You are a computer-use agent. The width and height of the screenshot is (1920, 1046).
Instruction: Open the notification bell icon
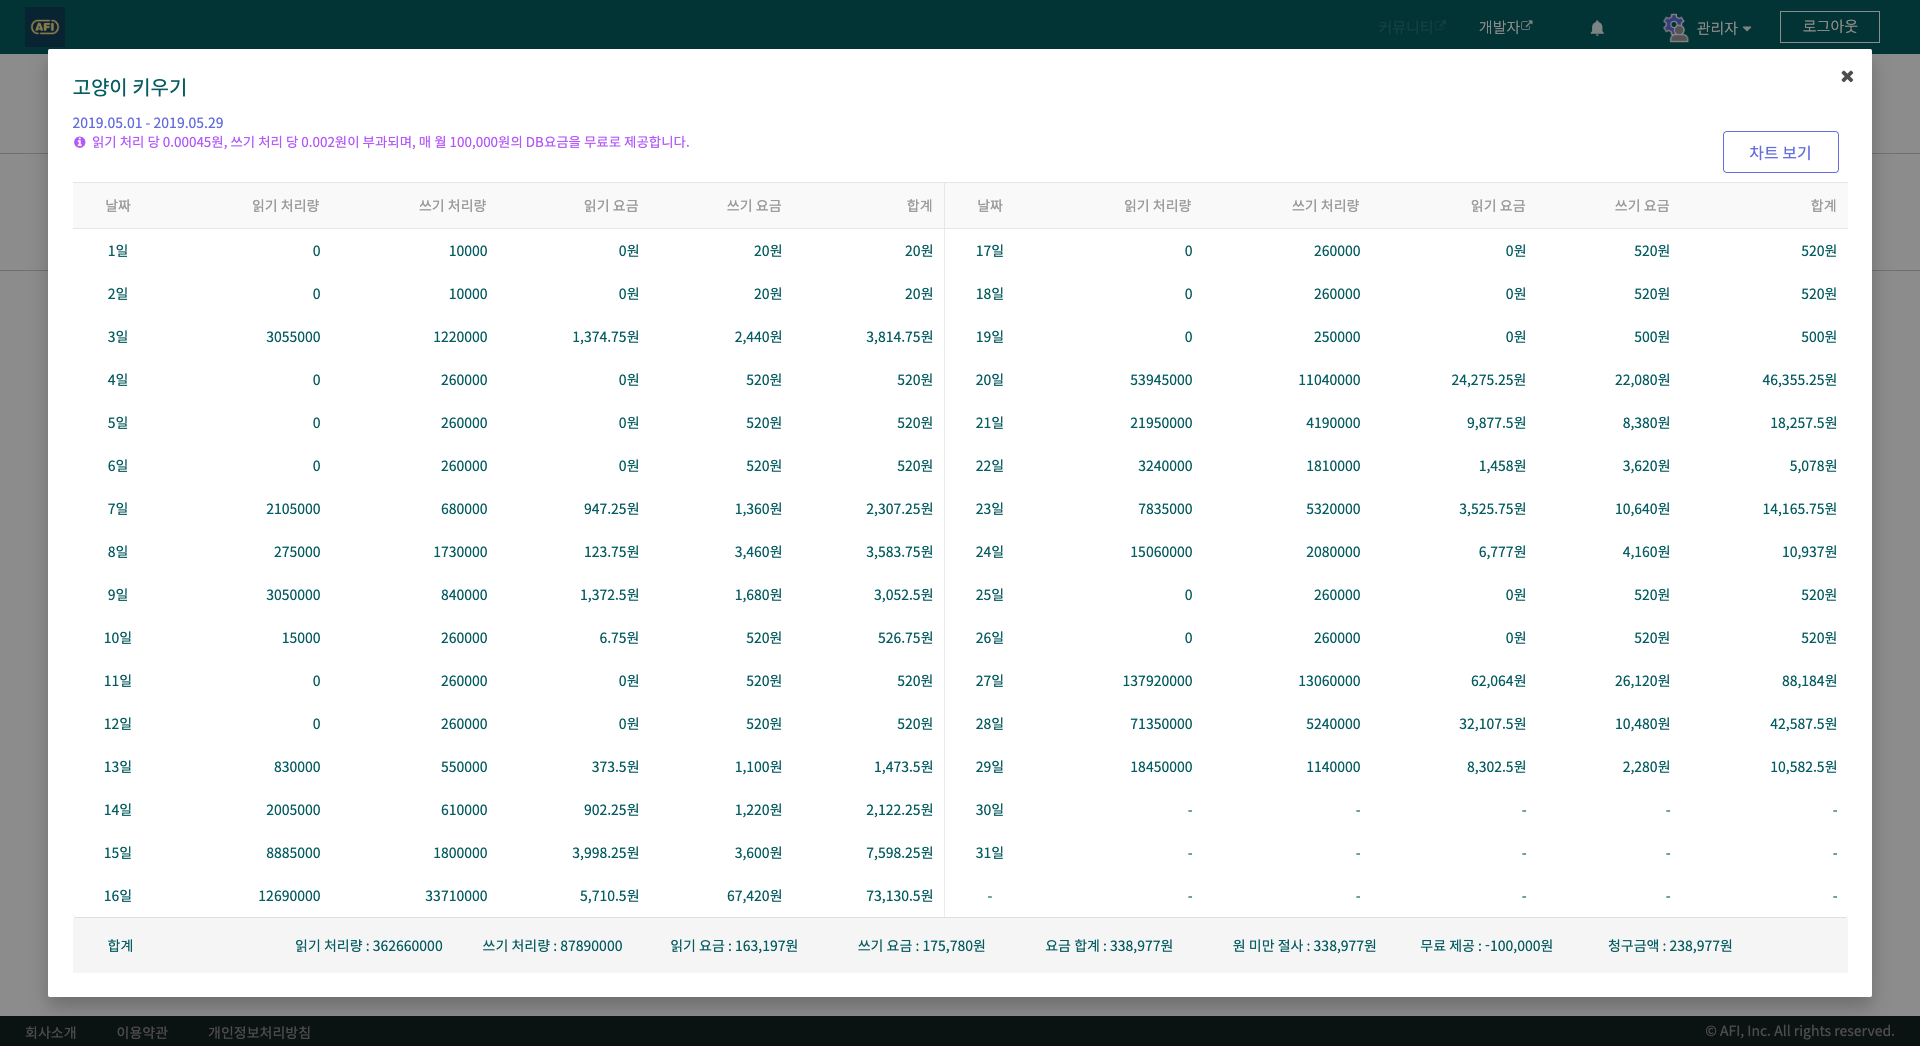1597,28
